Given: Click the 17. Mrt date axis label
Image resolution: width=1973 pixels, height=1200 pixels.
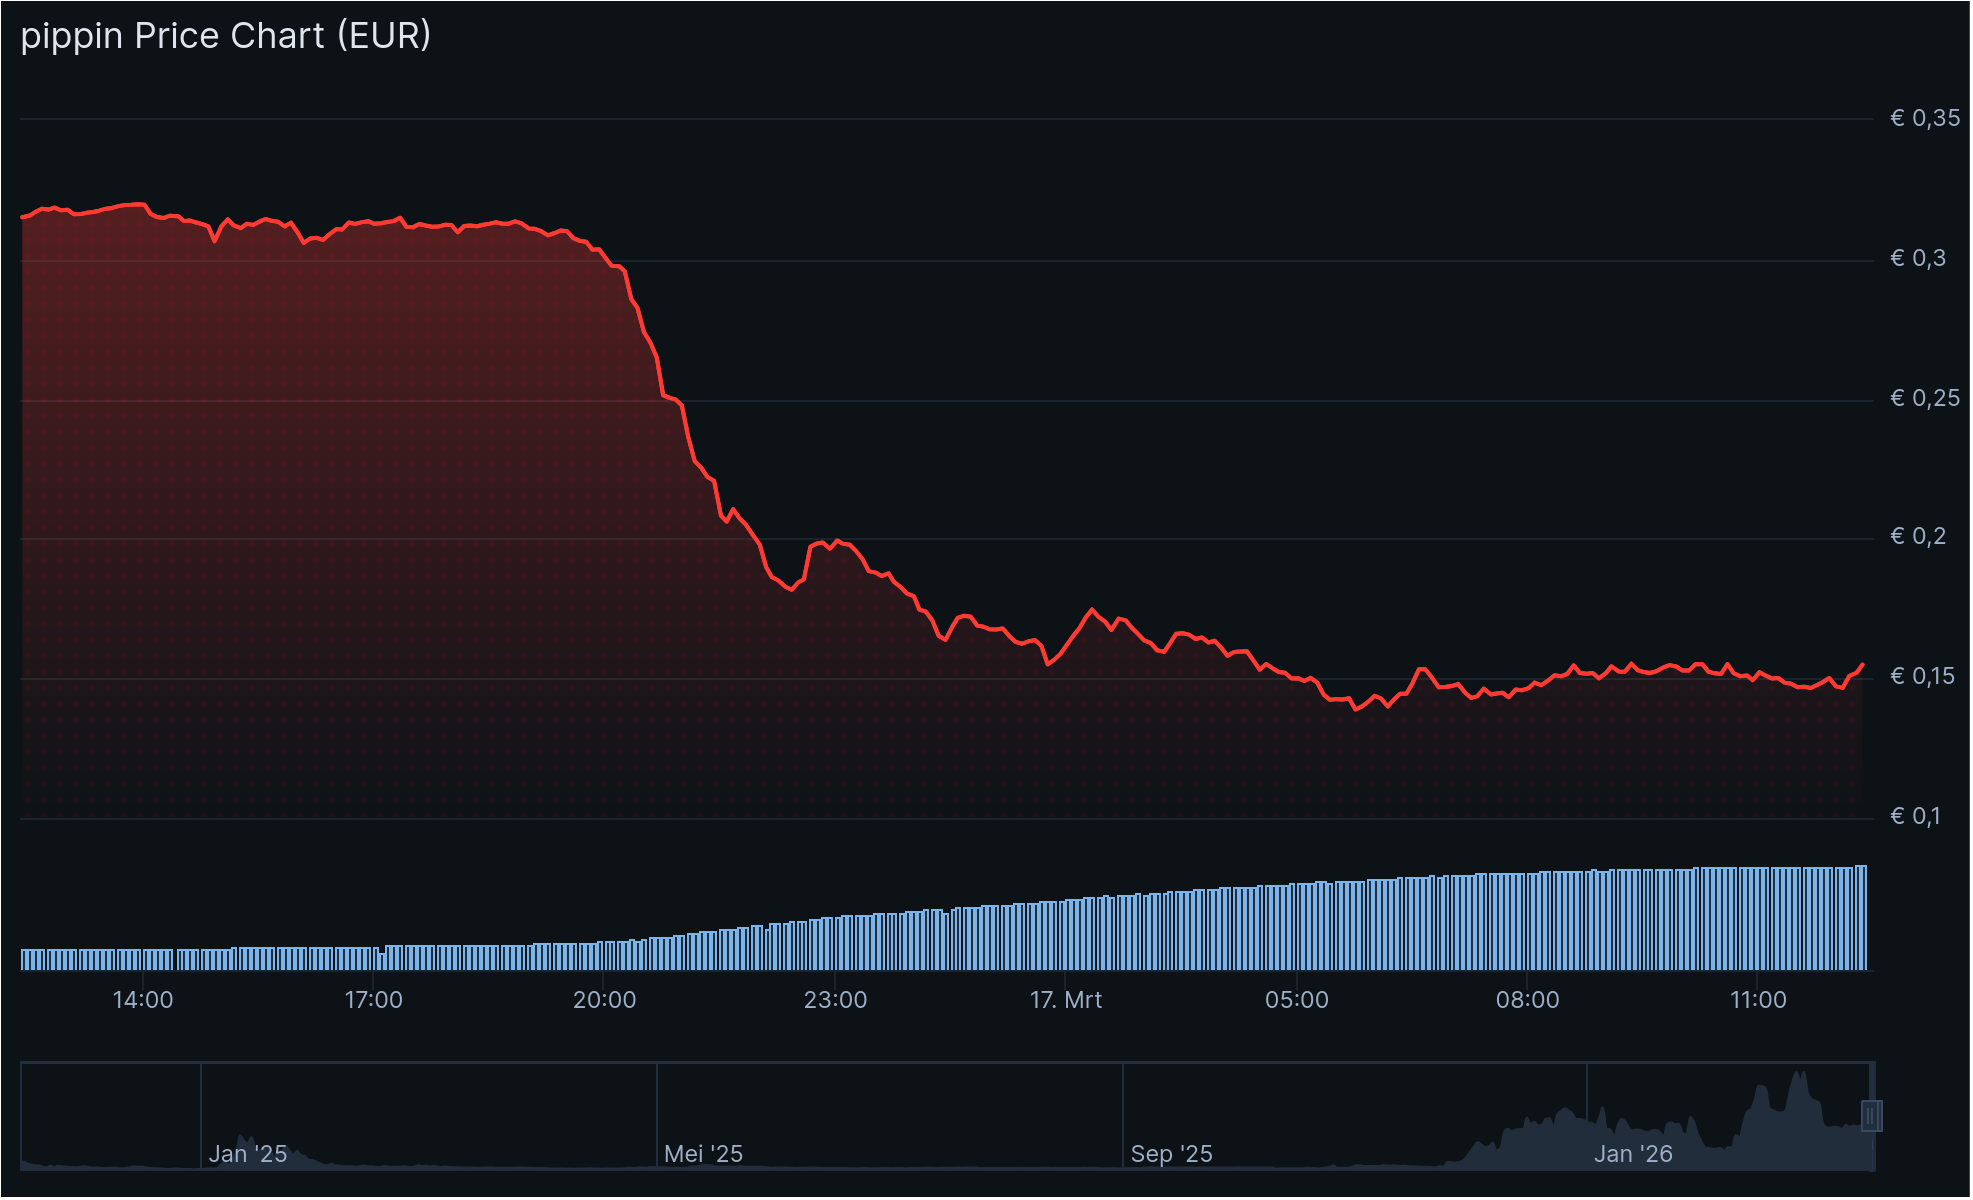Looking at the screenshot, I should coord(1066,1000).
